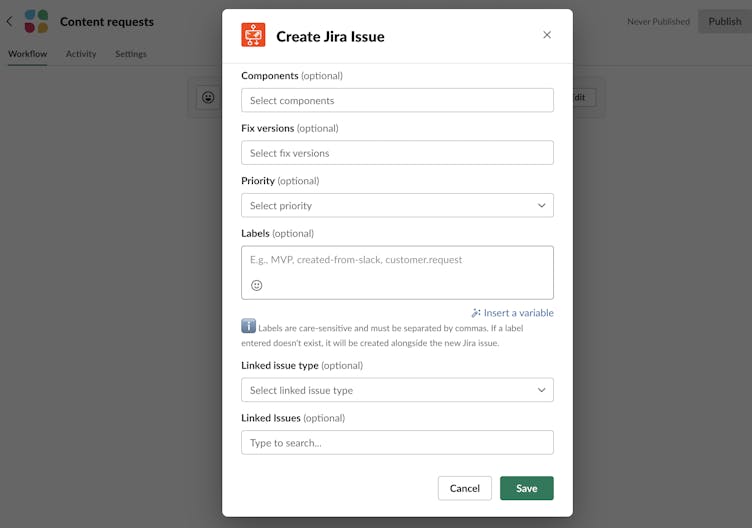Expand priority list via chevron arrow

541,205
